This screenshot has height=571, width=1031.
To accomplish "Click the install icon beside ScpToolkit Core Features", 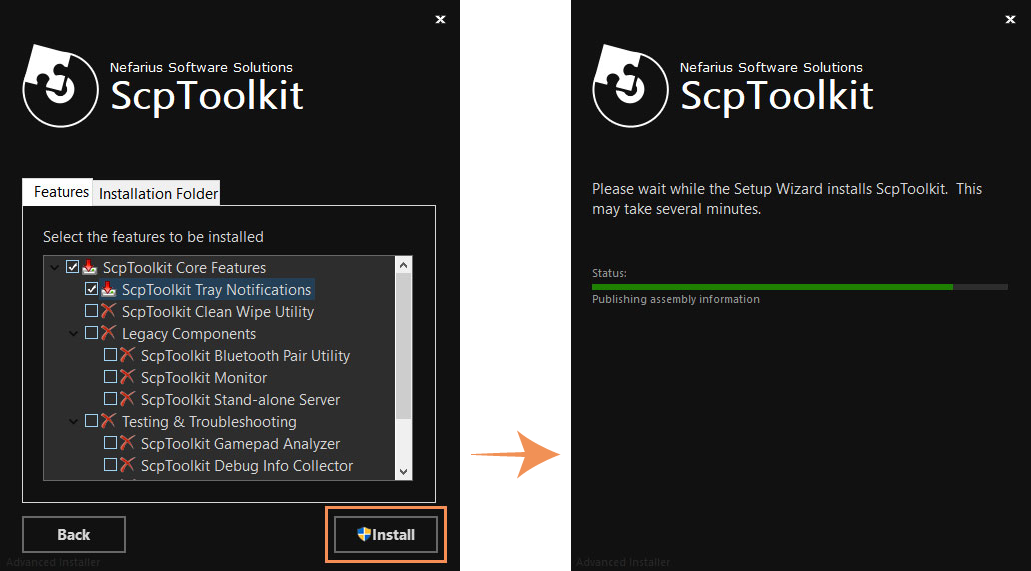I will pyautogui.click(x=89, y=267).
